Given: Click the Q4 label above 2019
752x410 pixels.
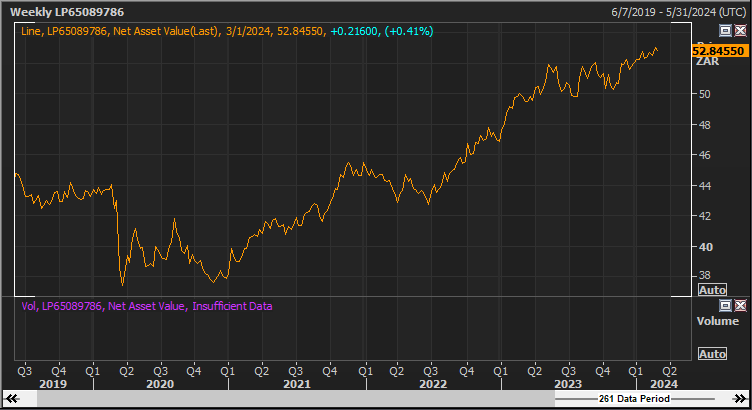Looking at the screenshot, I should pos(59,371).
